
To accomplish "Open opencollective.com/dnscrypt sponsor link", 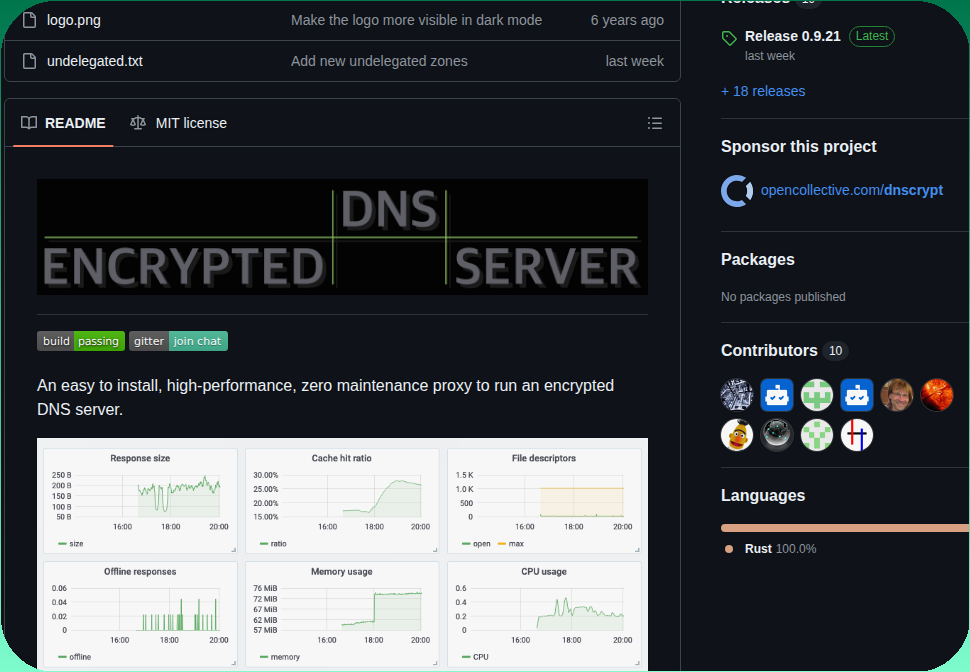I will point(851,190).
